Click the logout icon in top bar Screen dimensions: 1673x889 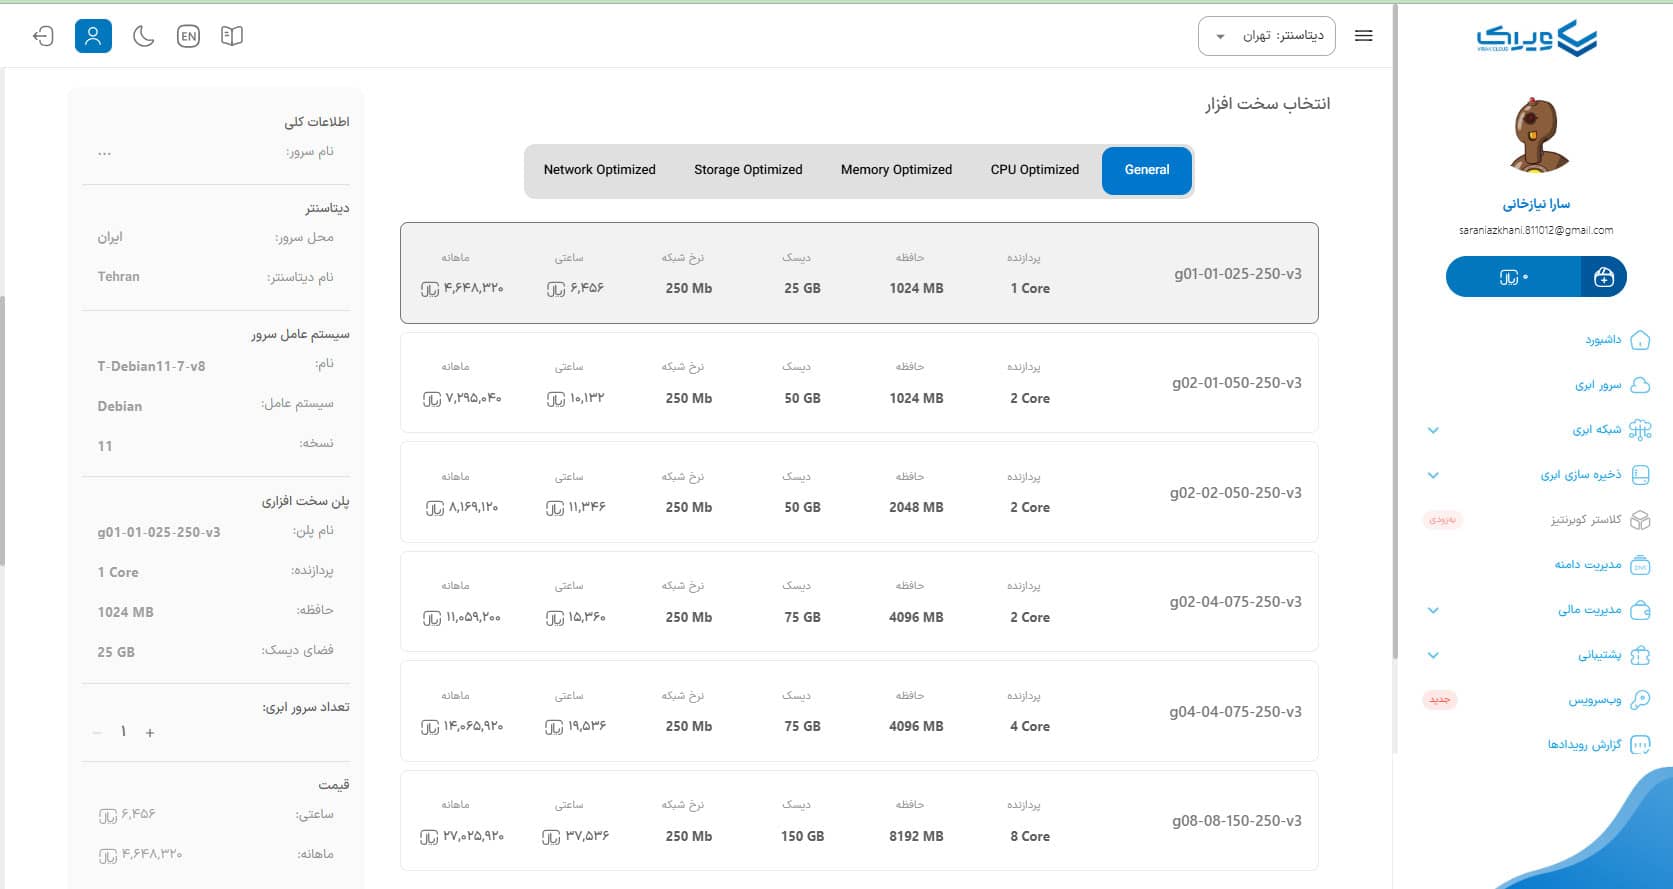(43, 36)
